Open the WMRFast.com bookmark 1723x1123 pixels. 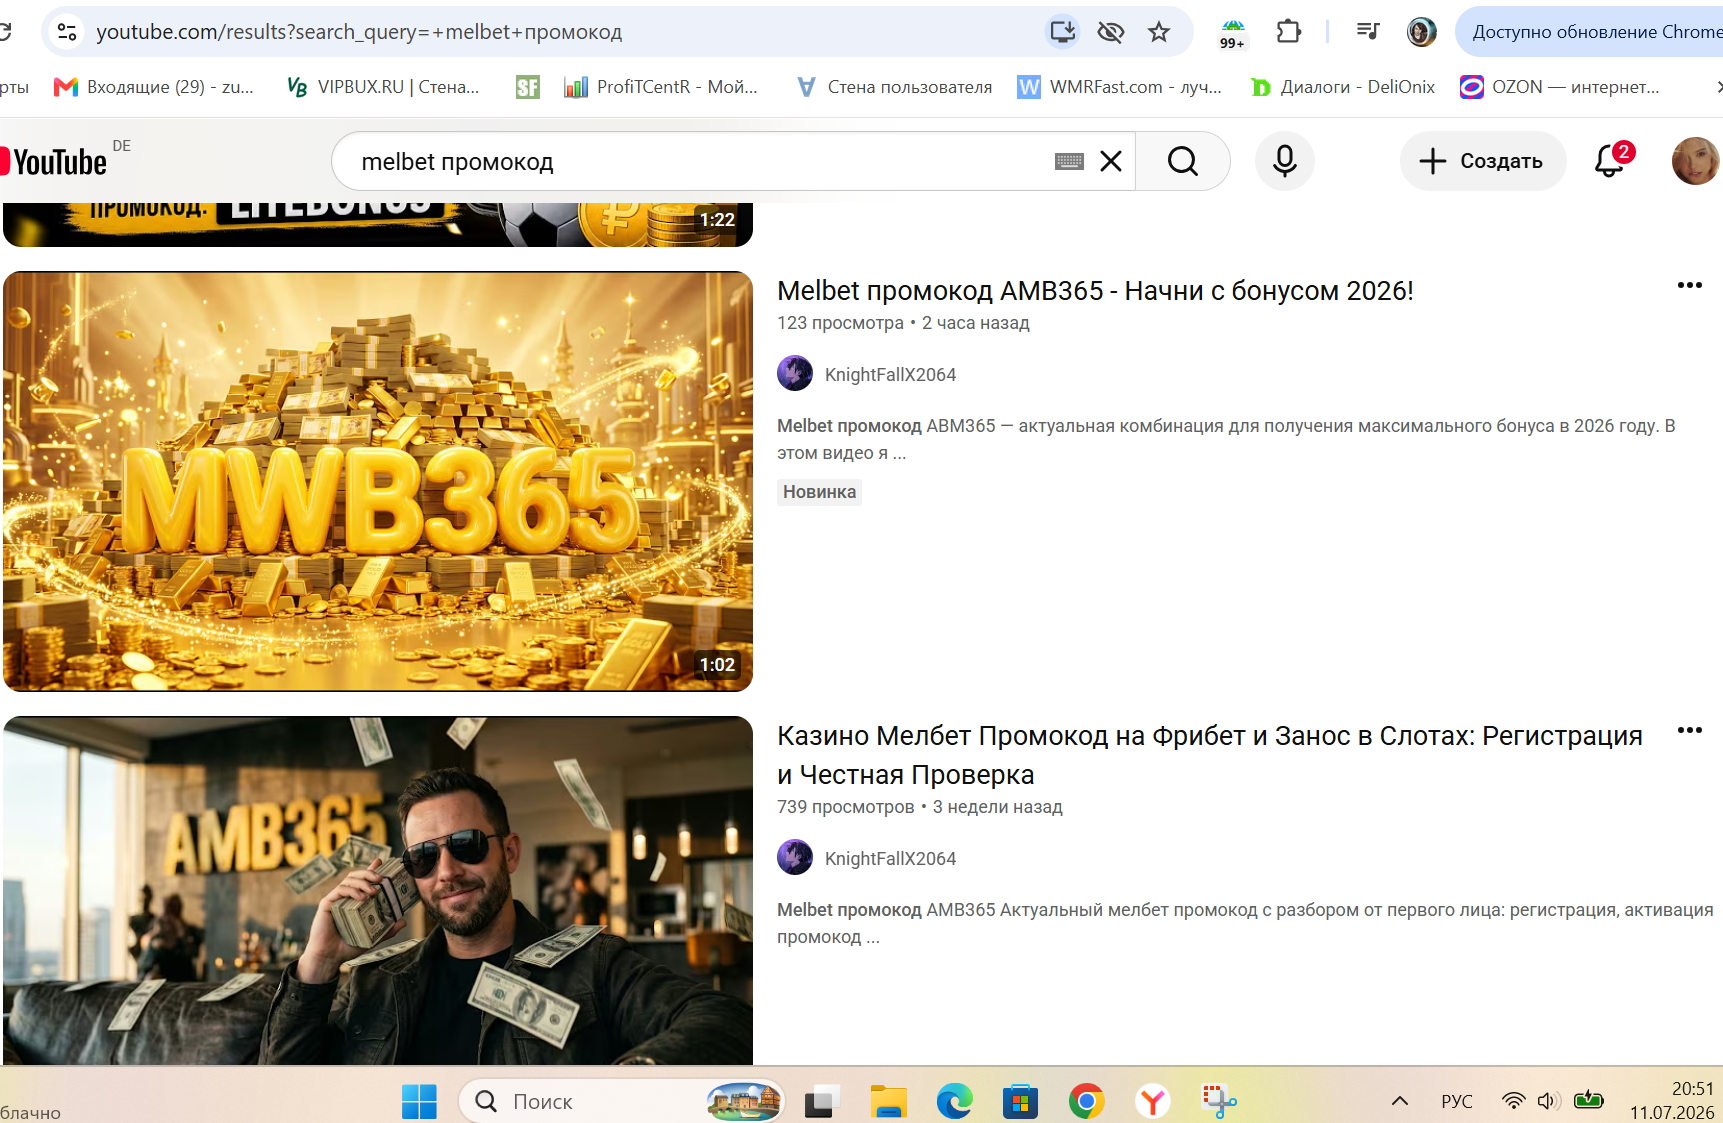(x=1120, y=87)
